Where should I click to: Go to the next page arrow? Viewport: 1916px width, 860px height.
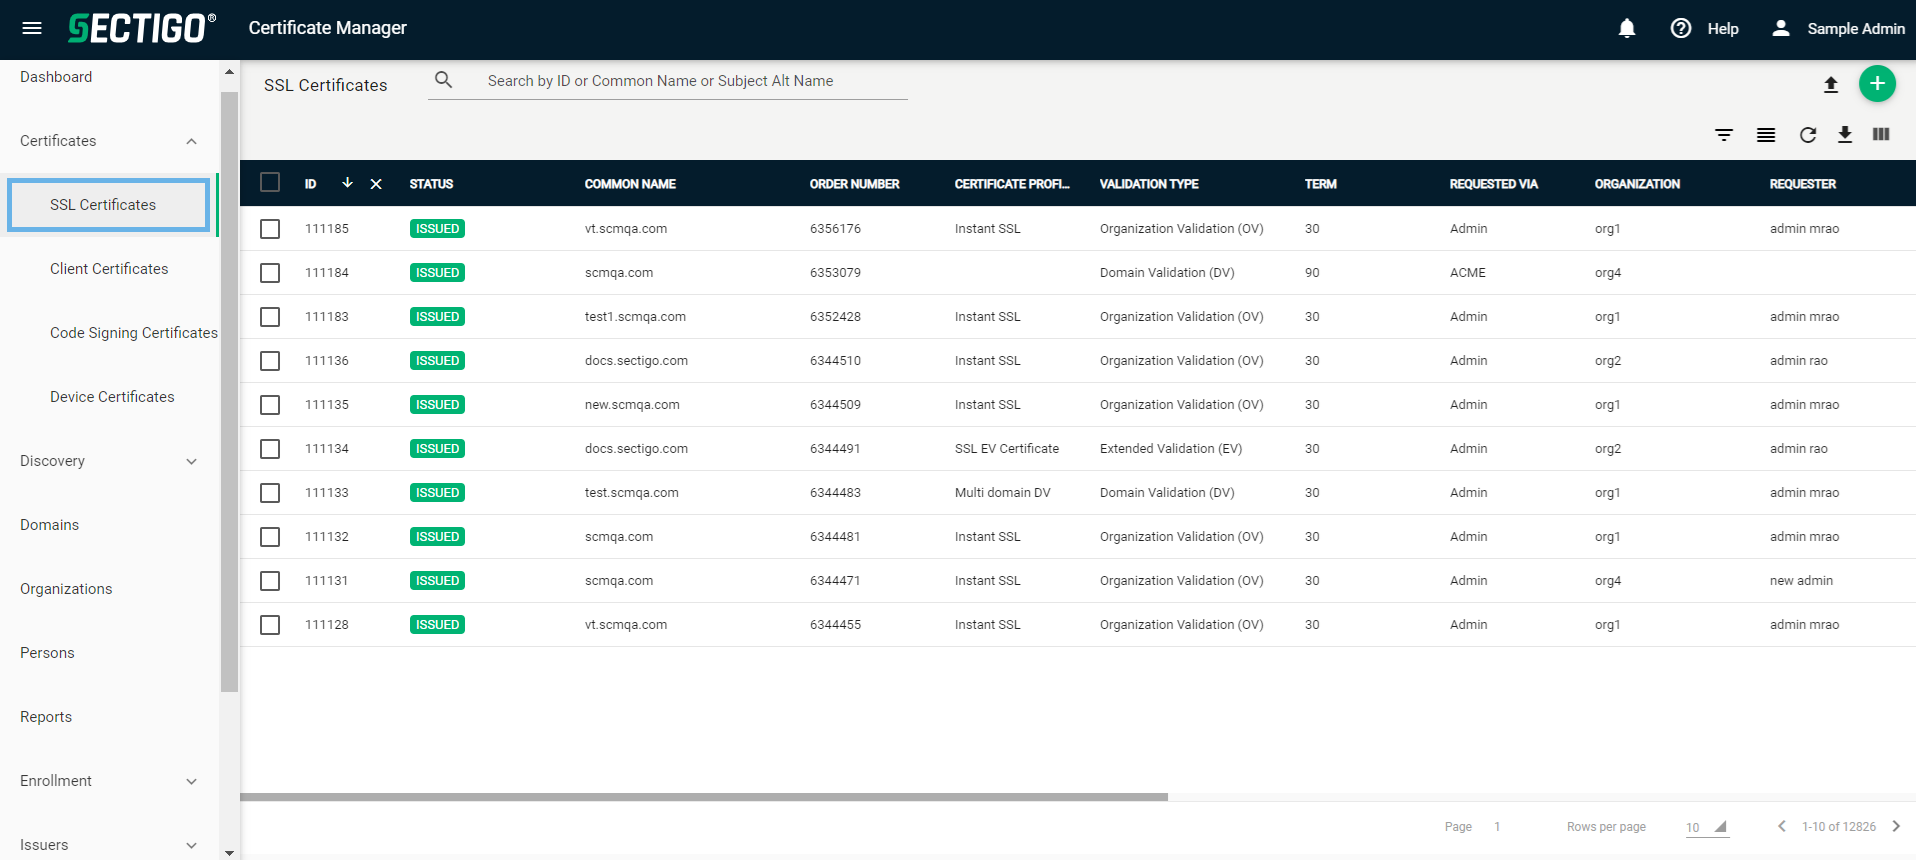tap(1896, 826)
